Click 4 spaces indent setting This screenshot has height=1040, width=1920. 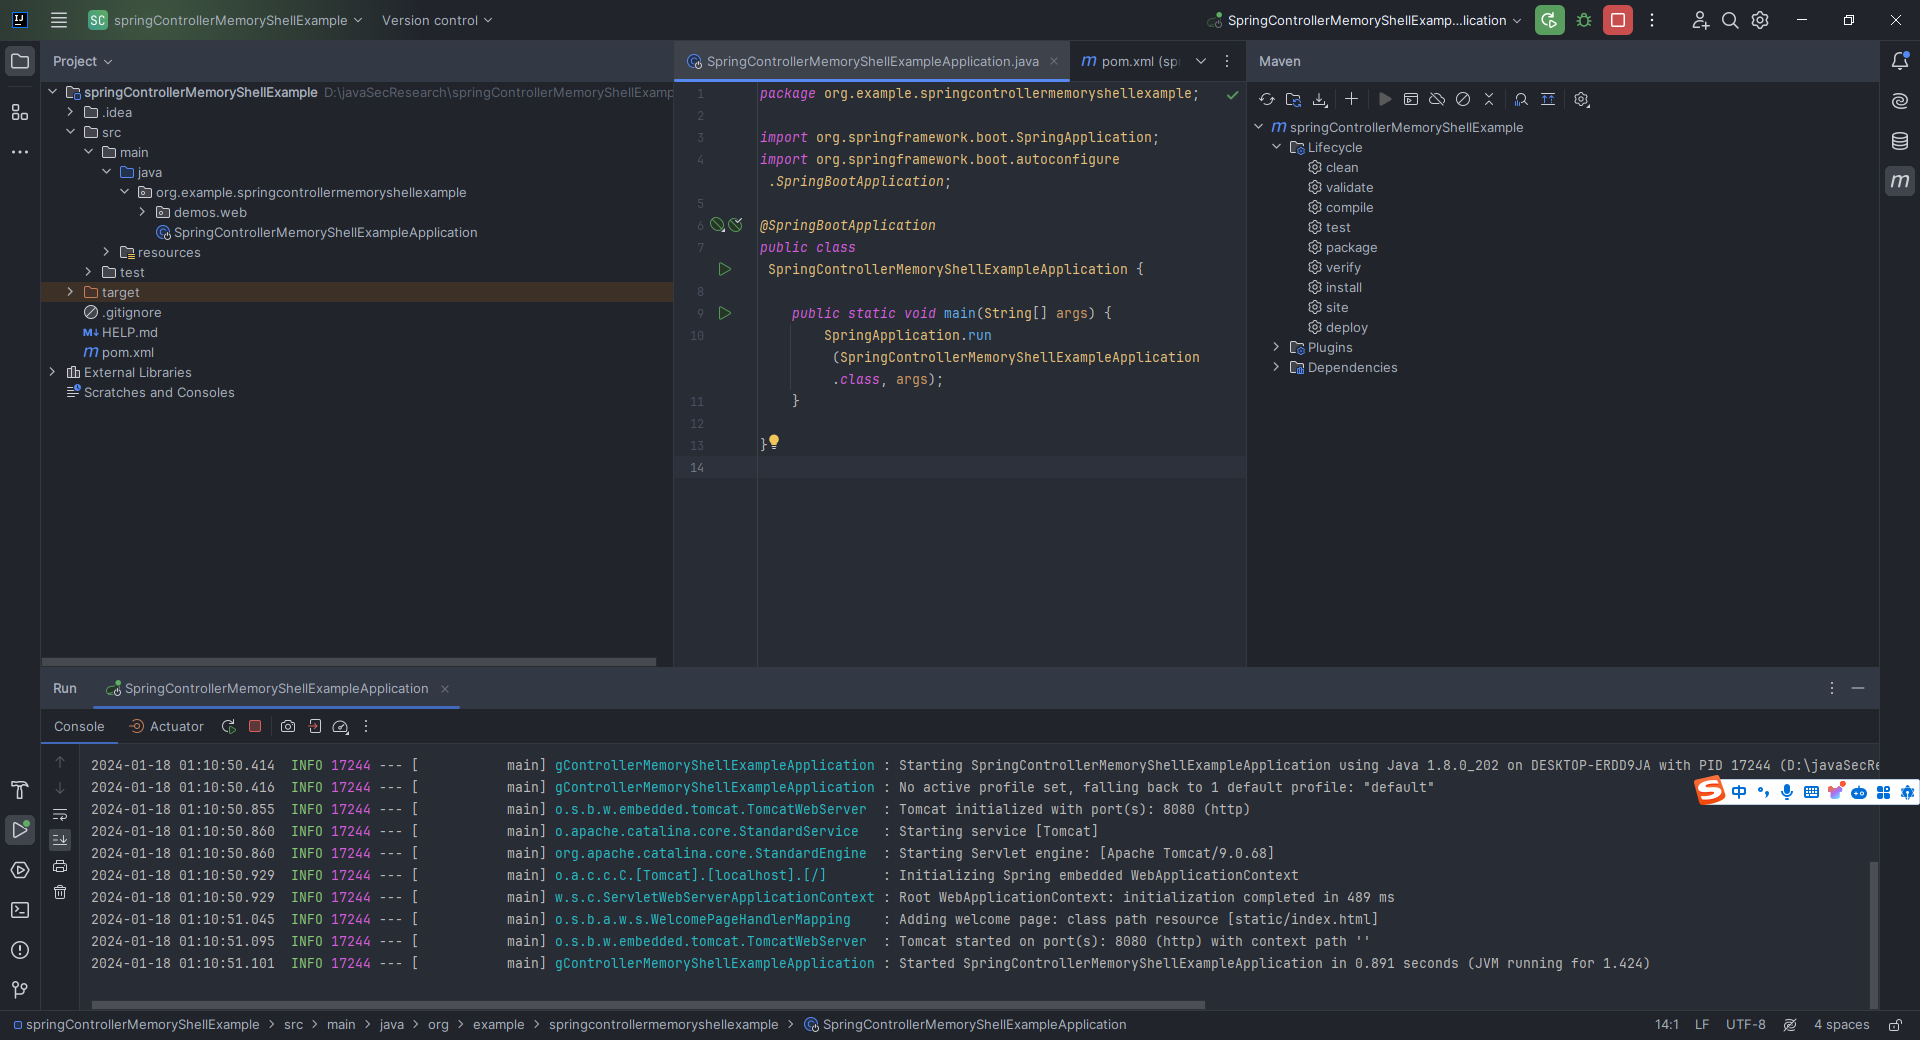click(1841, 1025)
